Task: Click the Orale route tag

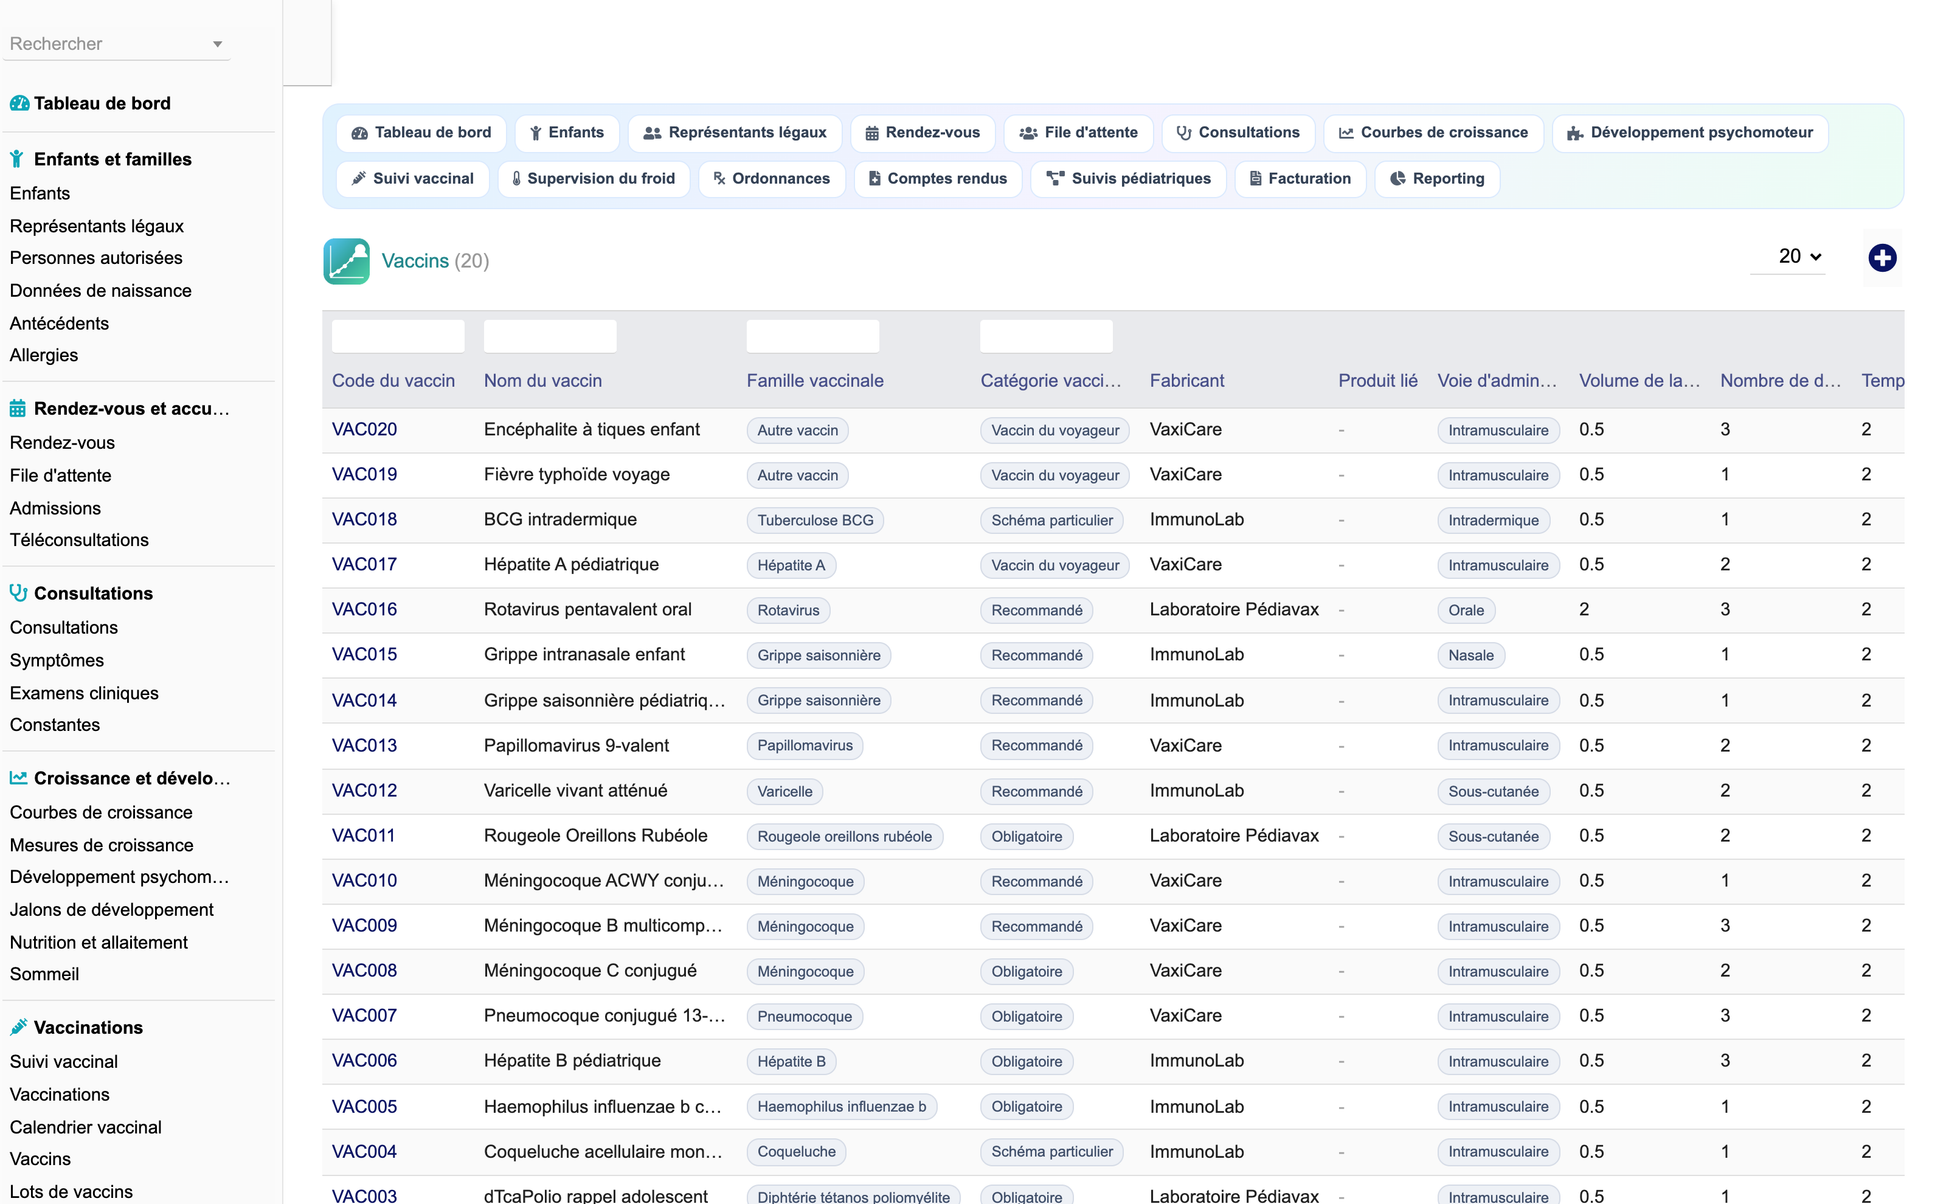Action: pyautogui.click(x=1466, y=610)
